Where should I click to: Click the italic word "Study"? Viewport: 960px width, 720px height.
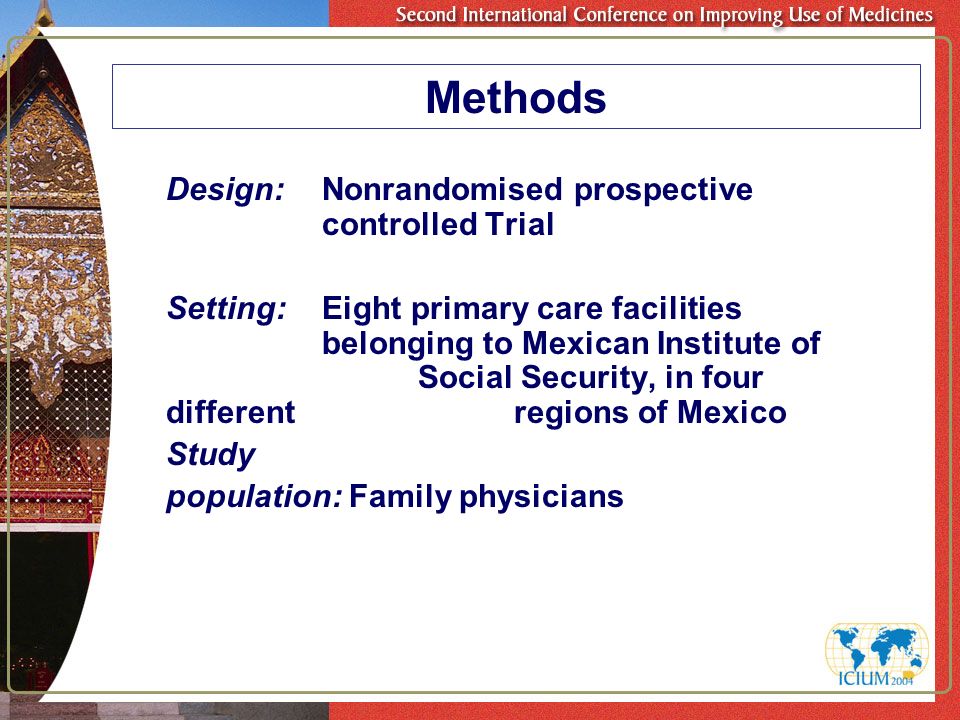[x=211, y=454]
